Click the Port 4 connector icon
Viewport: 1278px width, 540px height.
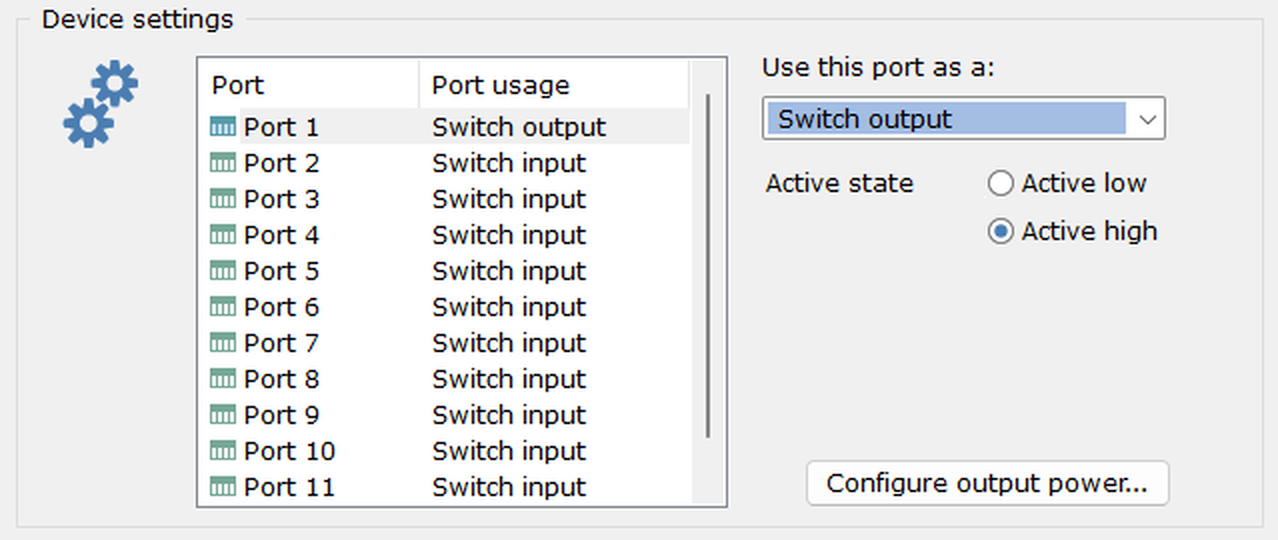pyautogui.click(x=223, y=235)
